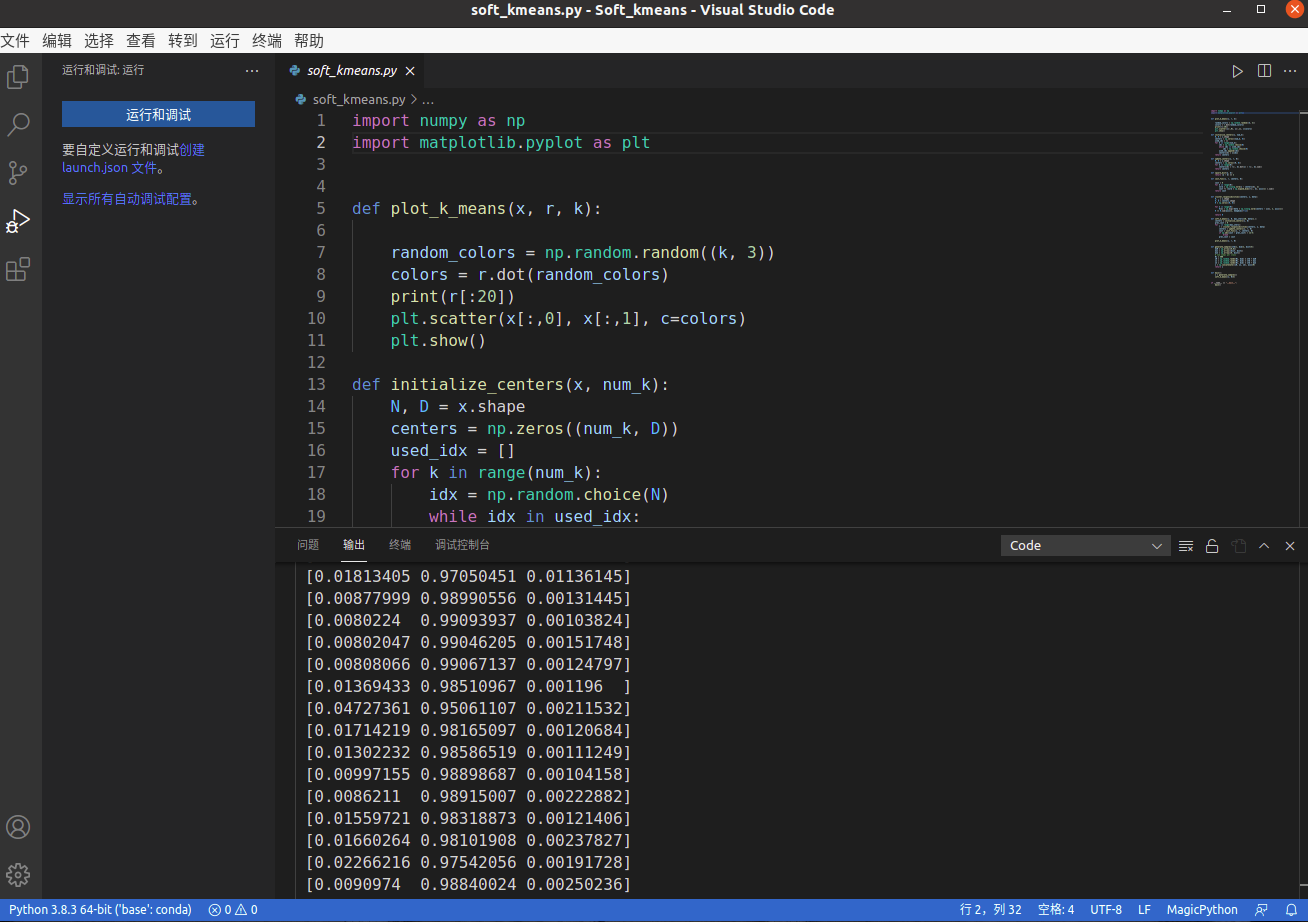1308x922 pixels.
Task: Open the Extensions view
Action: click(x=16, y=268)
